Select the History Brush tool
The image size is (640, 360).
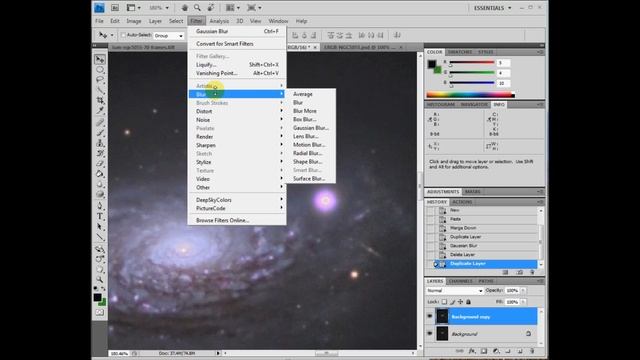100,153
